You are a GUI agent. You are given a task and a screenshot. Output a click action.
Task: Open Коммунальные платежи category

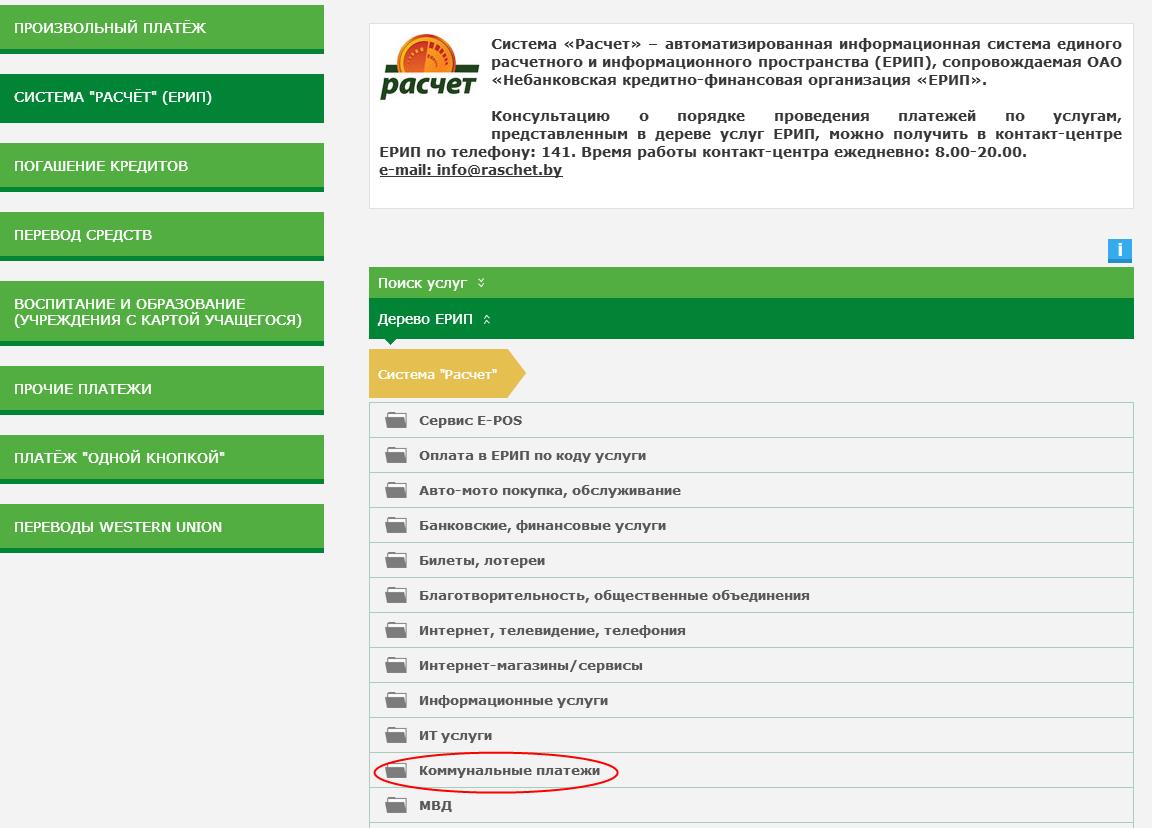[x=751, y=771]
